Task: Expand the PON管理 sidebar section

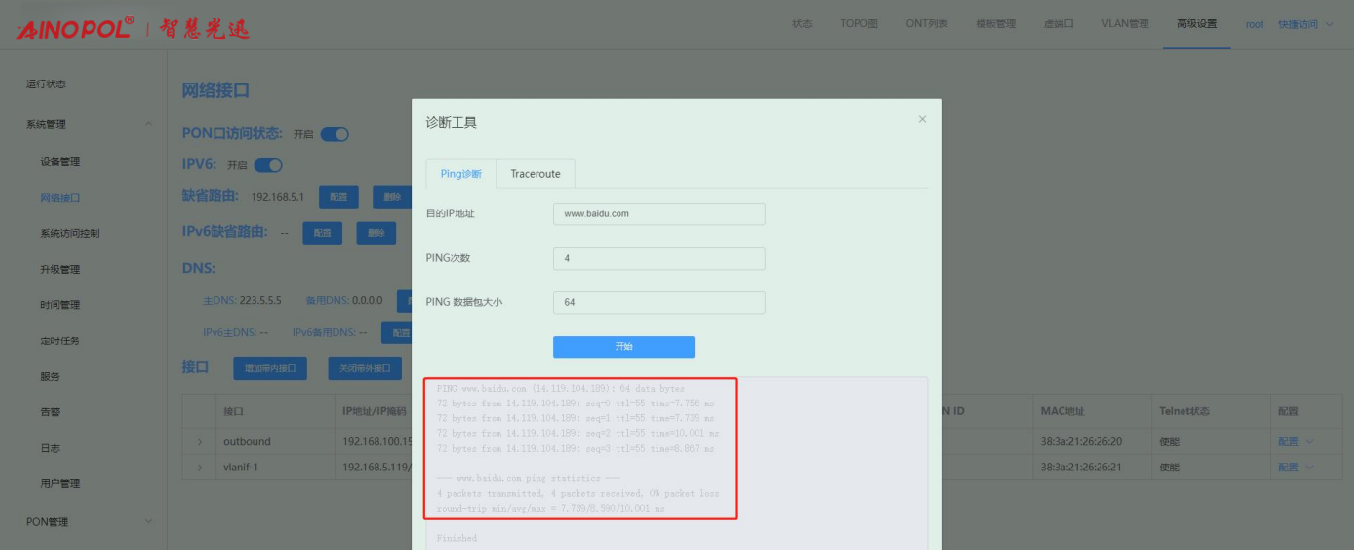Action: tap(149, 521)
